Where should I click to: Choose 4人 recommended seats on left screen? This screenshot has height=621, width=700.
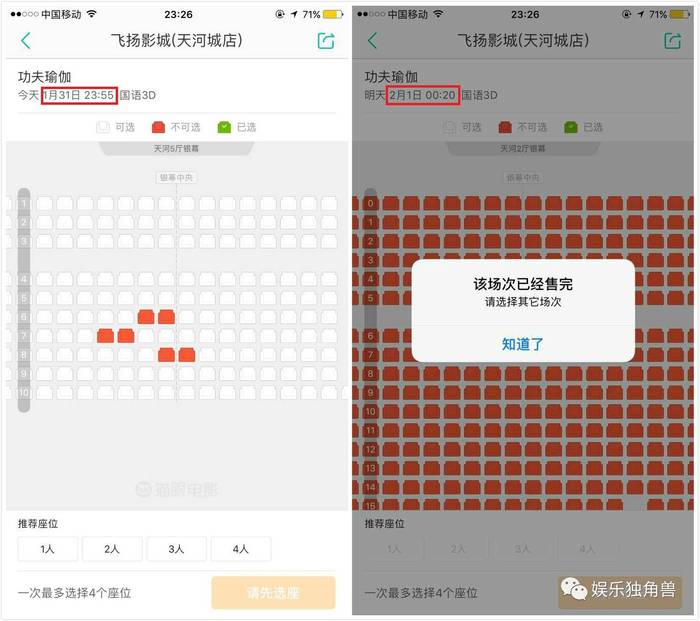(241, 549)
